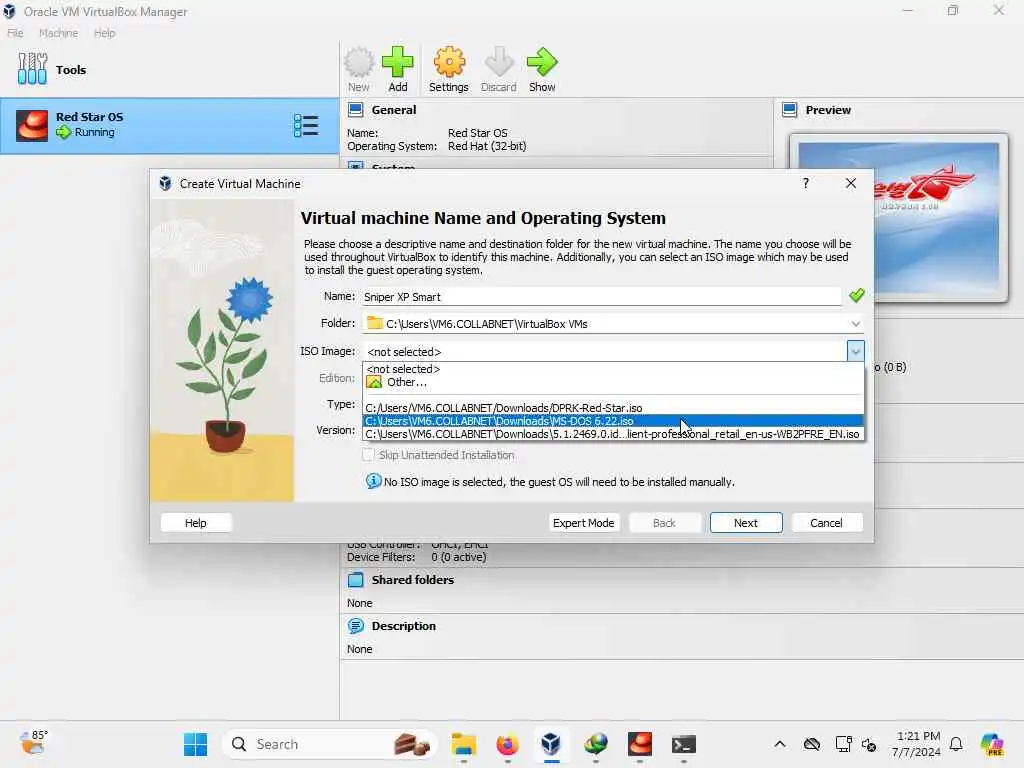This screenshot has height=768, width=1024.
Task: Click the Show green arrow icon
Action: click(x=542, y=69)
